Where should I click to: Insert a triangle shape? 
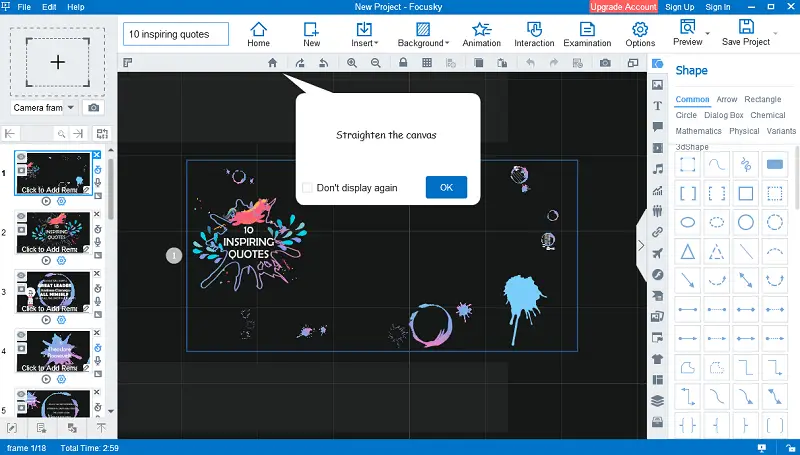click(x=688, y=251)
